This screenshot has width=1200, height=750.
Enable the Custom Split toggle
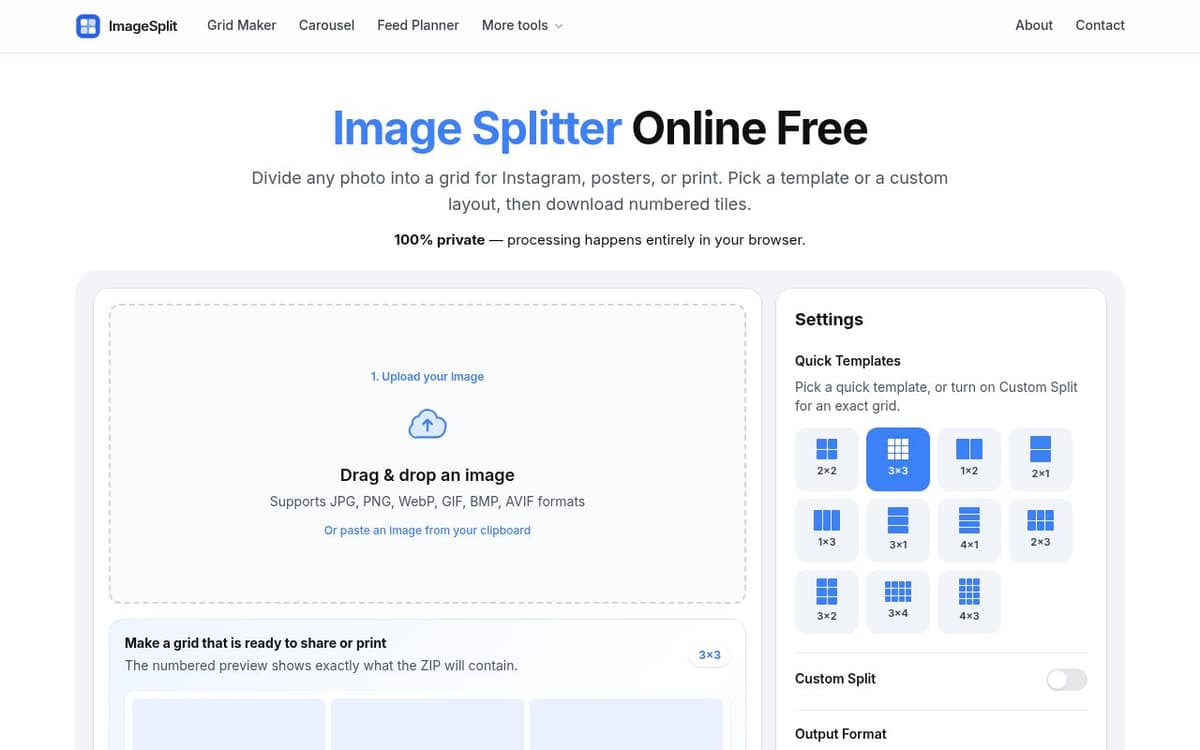point(1066,680)
